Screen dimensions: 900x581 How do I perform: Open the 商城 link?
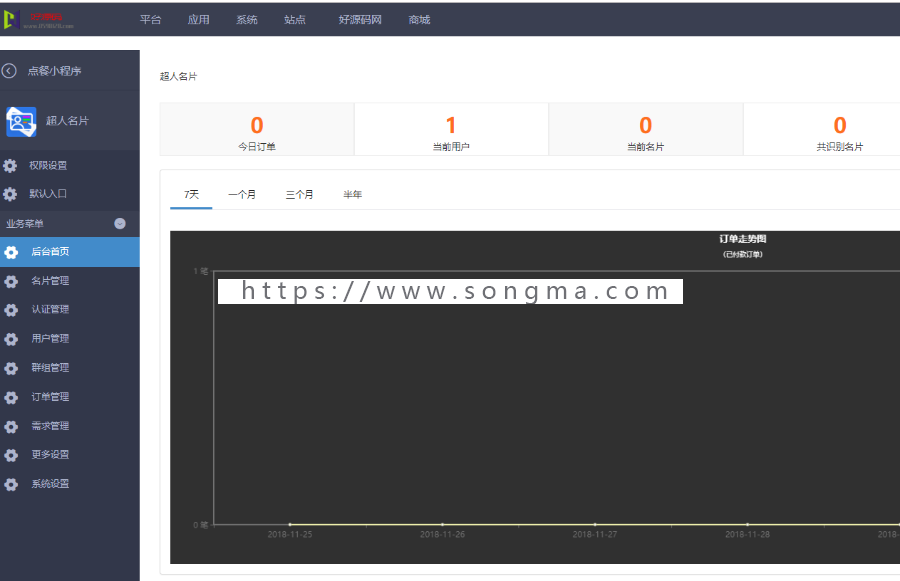point(419,18)
